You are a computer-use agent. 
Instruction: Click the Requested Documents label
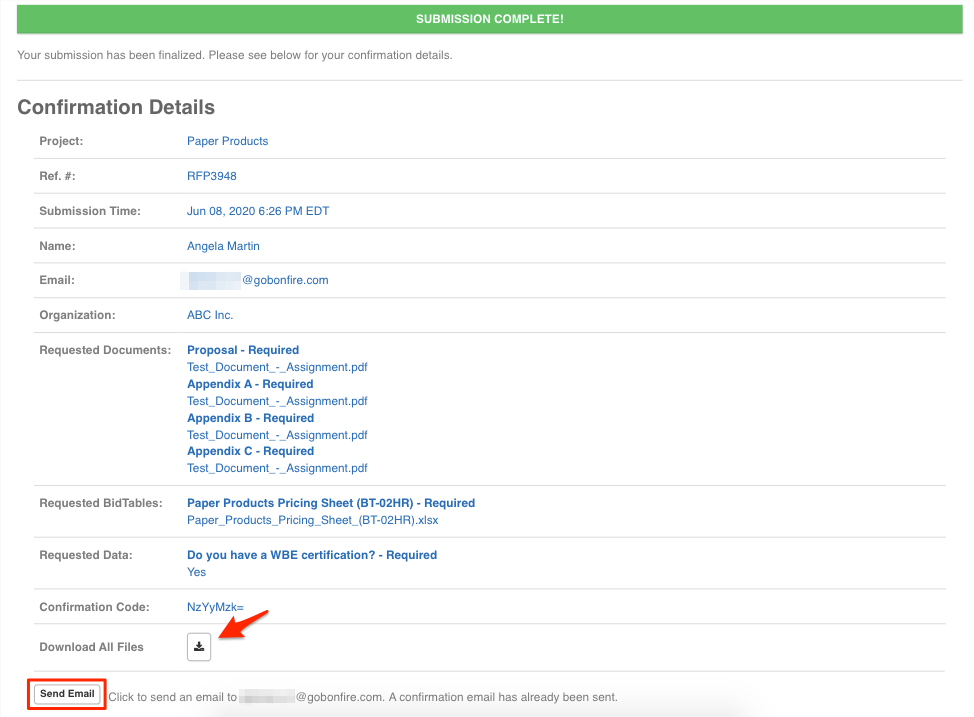[105, 350]
